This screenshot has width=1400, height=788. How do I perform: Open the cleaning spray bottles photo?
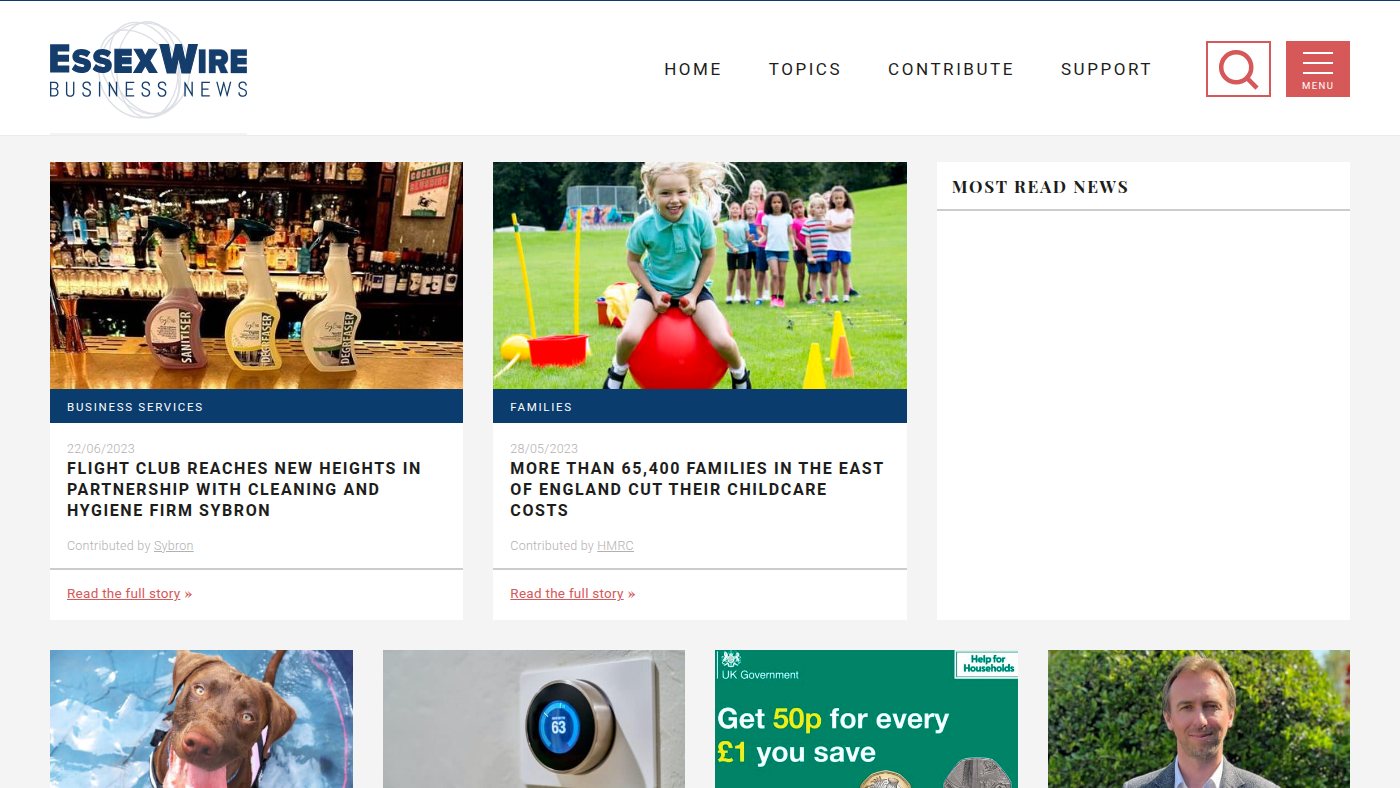256,276
